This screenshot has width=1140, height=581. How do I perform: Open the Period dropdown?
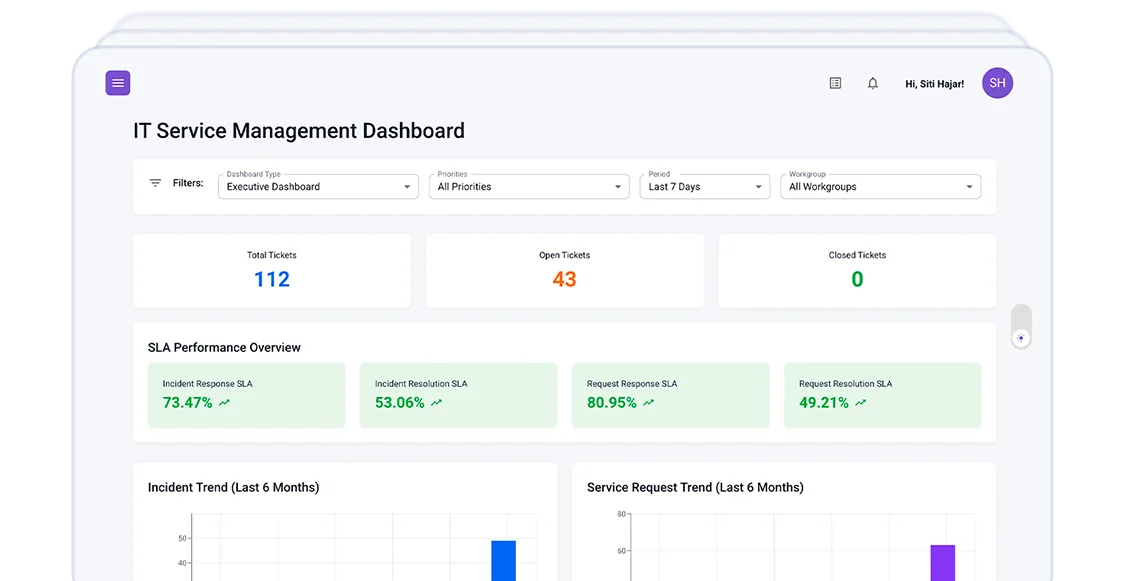tap(705, 187)
